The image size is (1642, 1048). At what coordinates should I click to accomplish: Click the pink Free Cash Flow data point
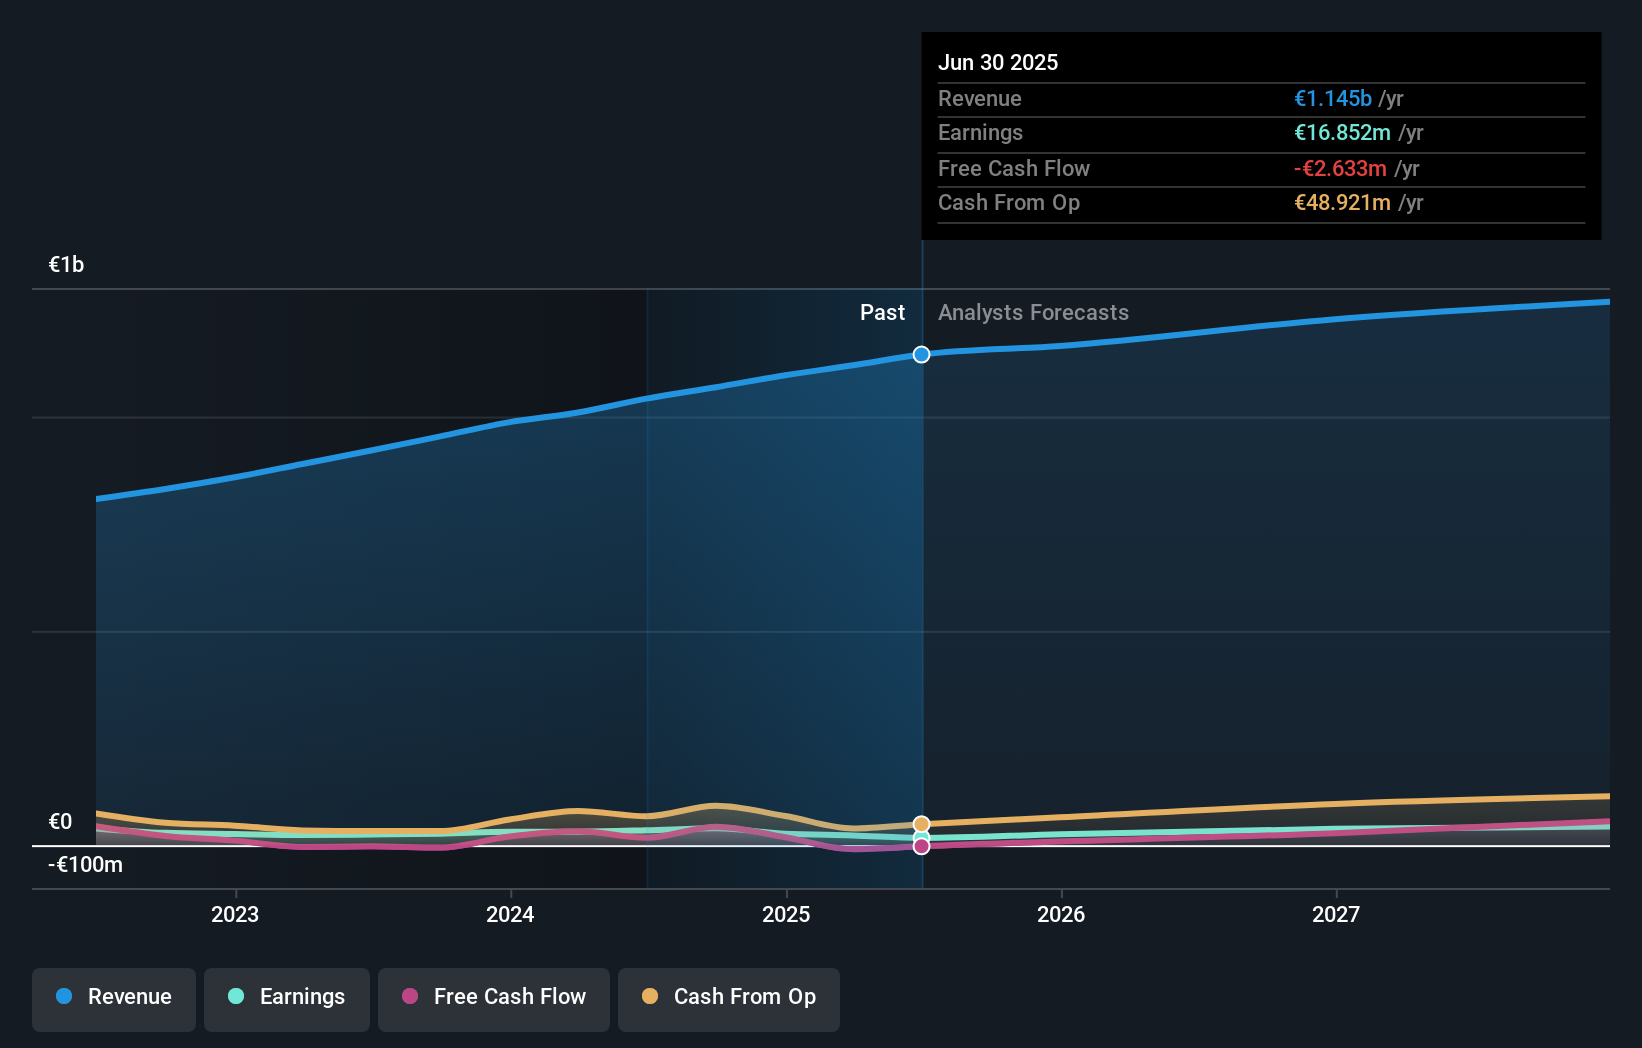[x=921, y=846]
